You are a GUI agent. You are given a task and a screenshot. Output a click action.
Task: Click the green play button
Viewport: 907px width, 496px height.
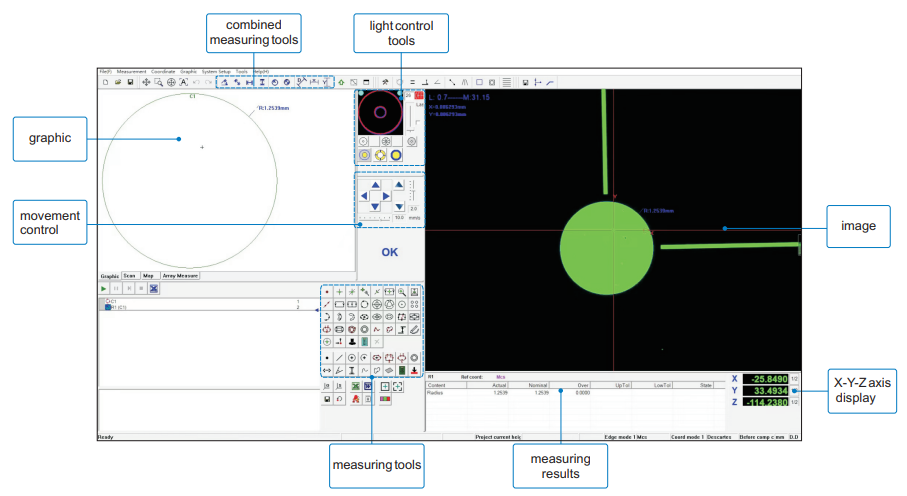pos(104,288)
